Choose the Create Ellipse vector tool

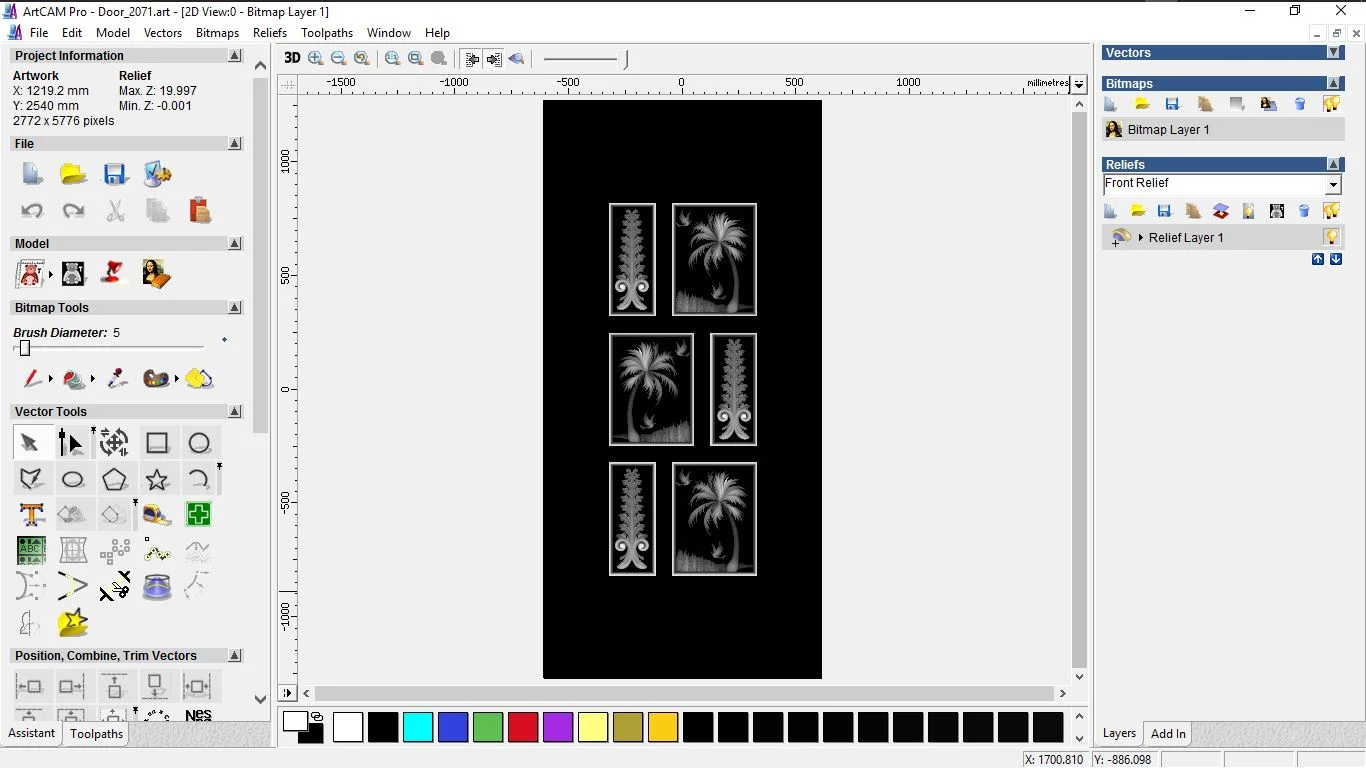[x=73, y=480]
